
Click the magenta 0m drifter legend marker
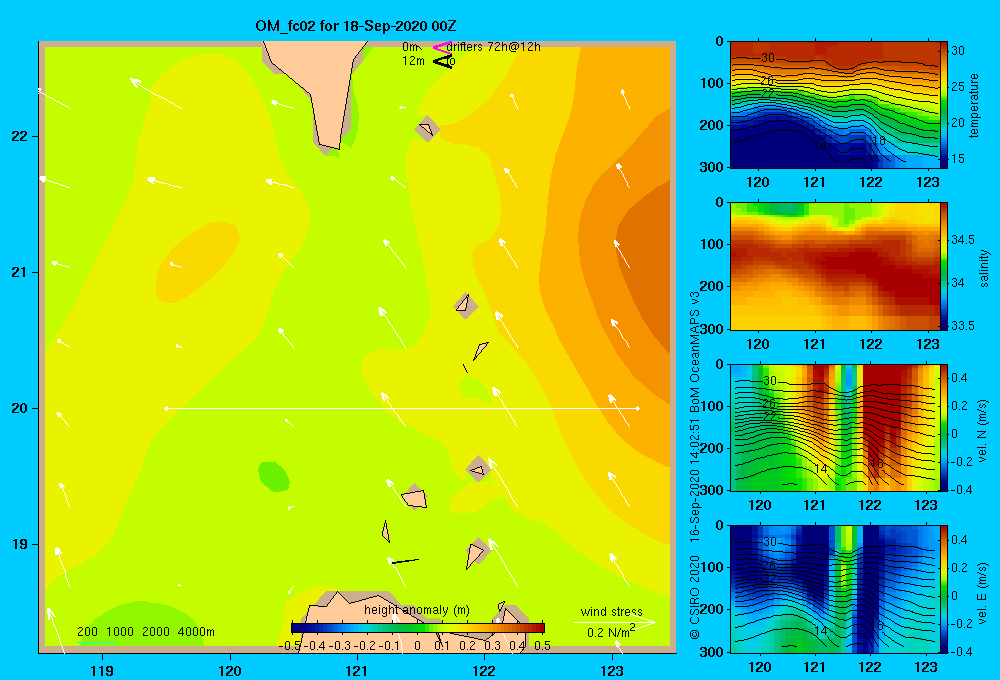click(441, 47)
